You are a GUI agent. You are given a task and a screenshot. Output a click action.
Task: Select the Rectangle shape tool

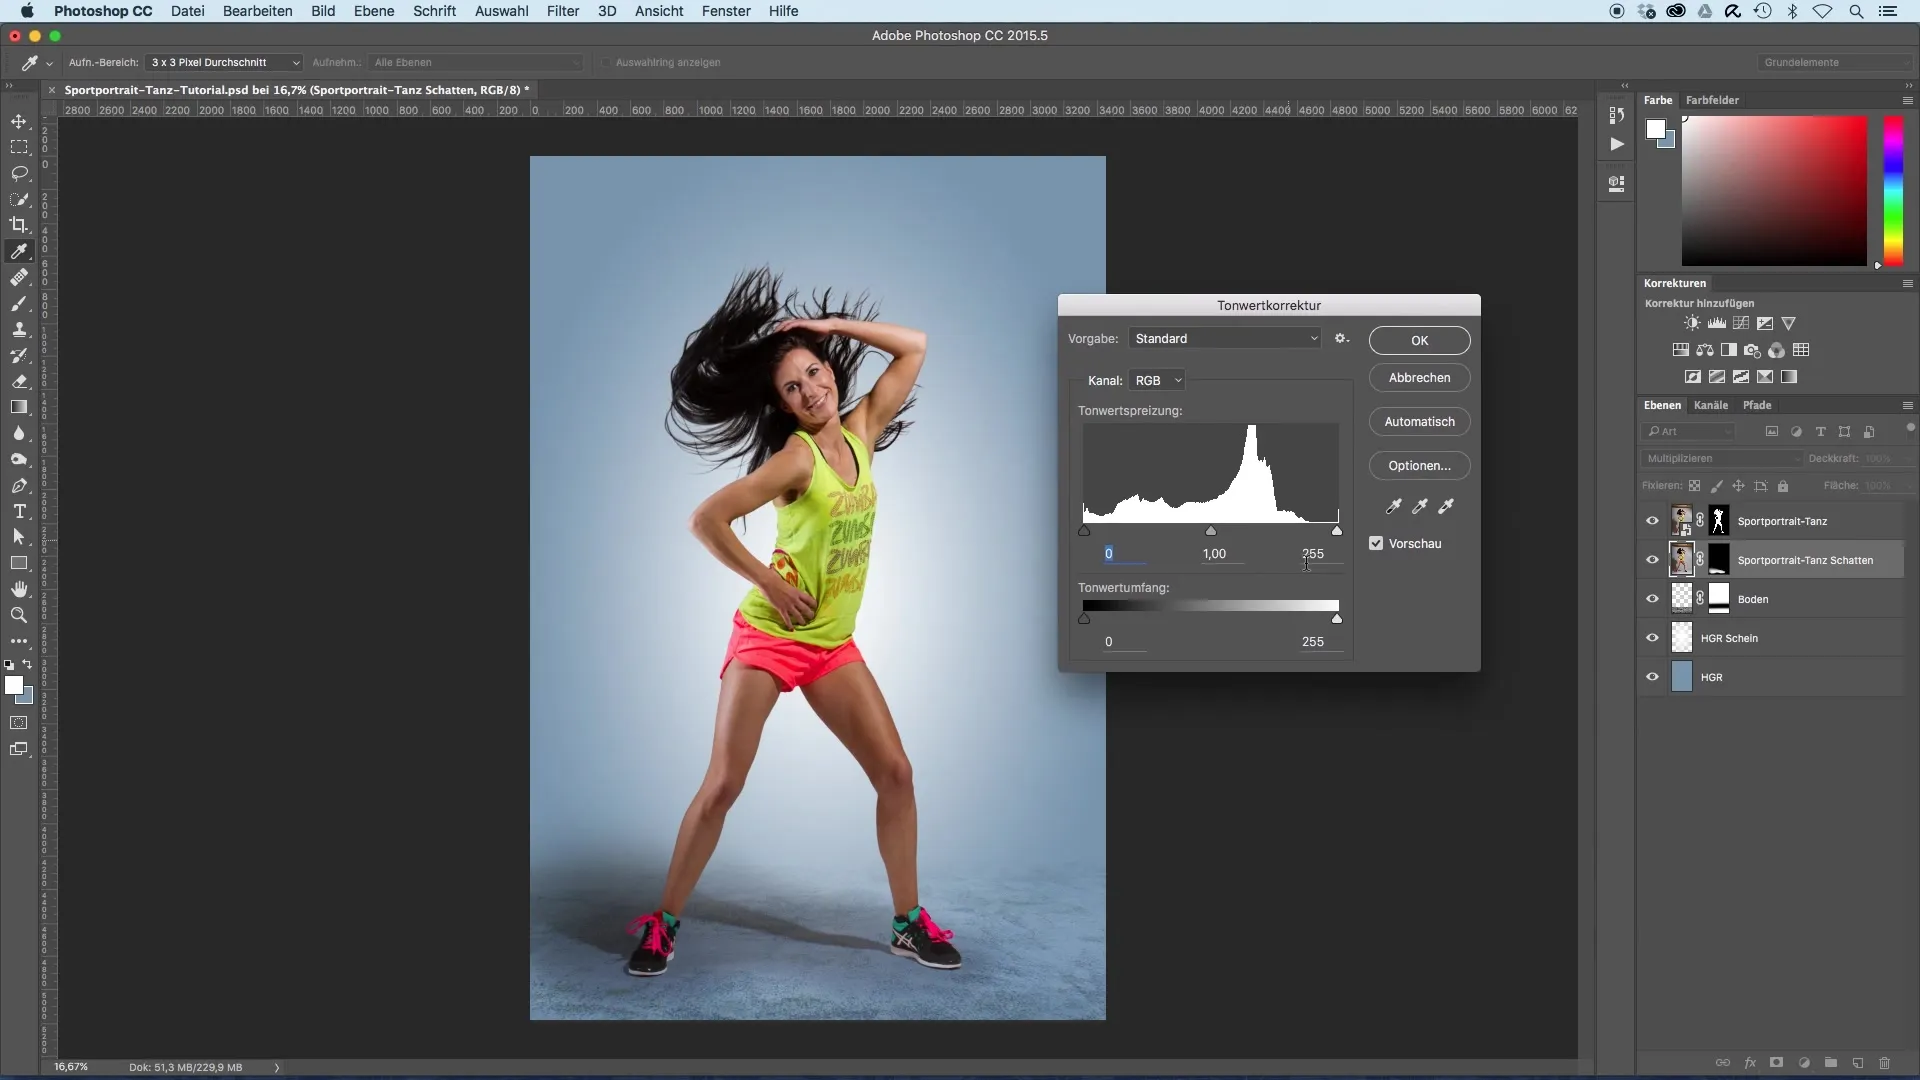point(19,563)
